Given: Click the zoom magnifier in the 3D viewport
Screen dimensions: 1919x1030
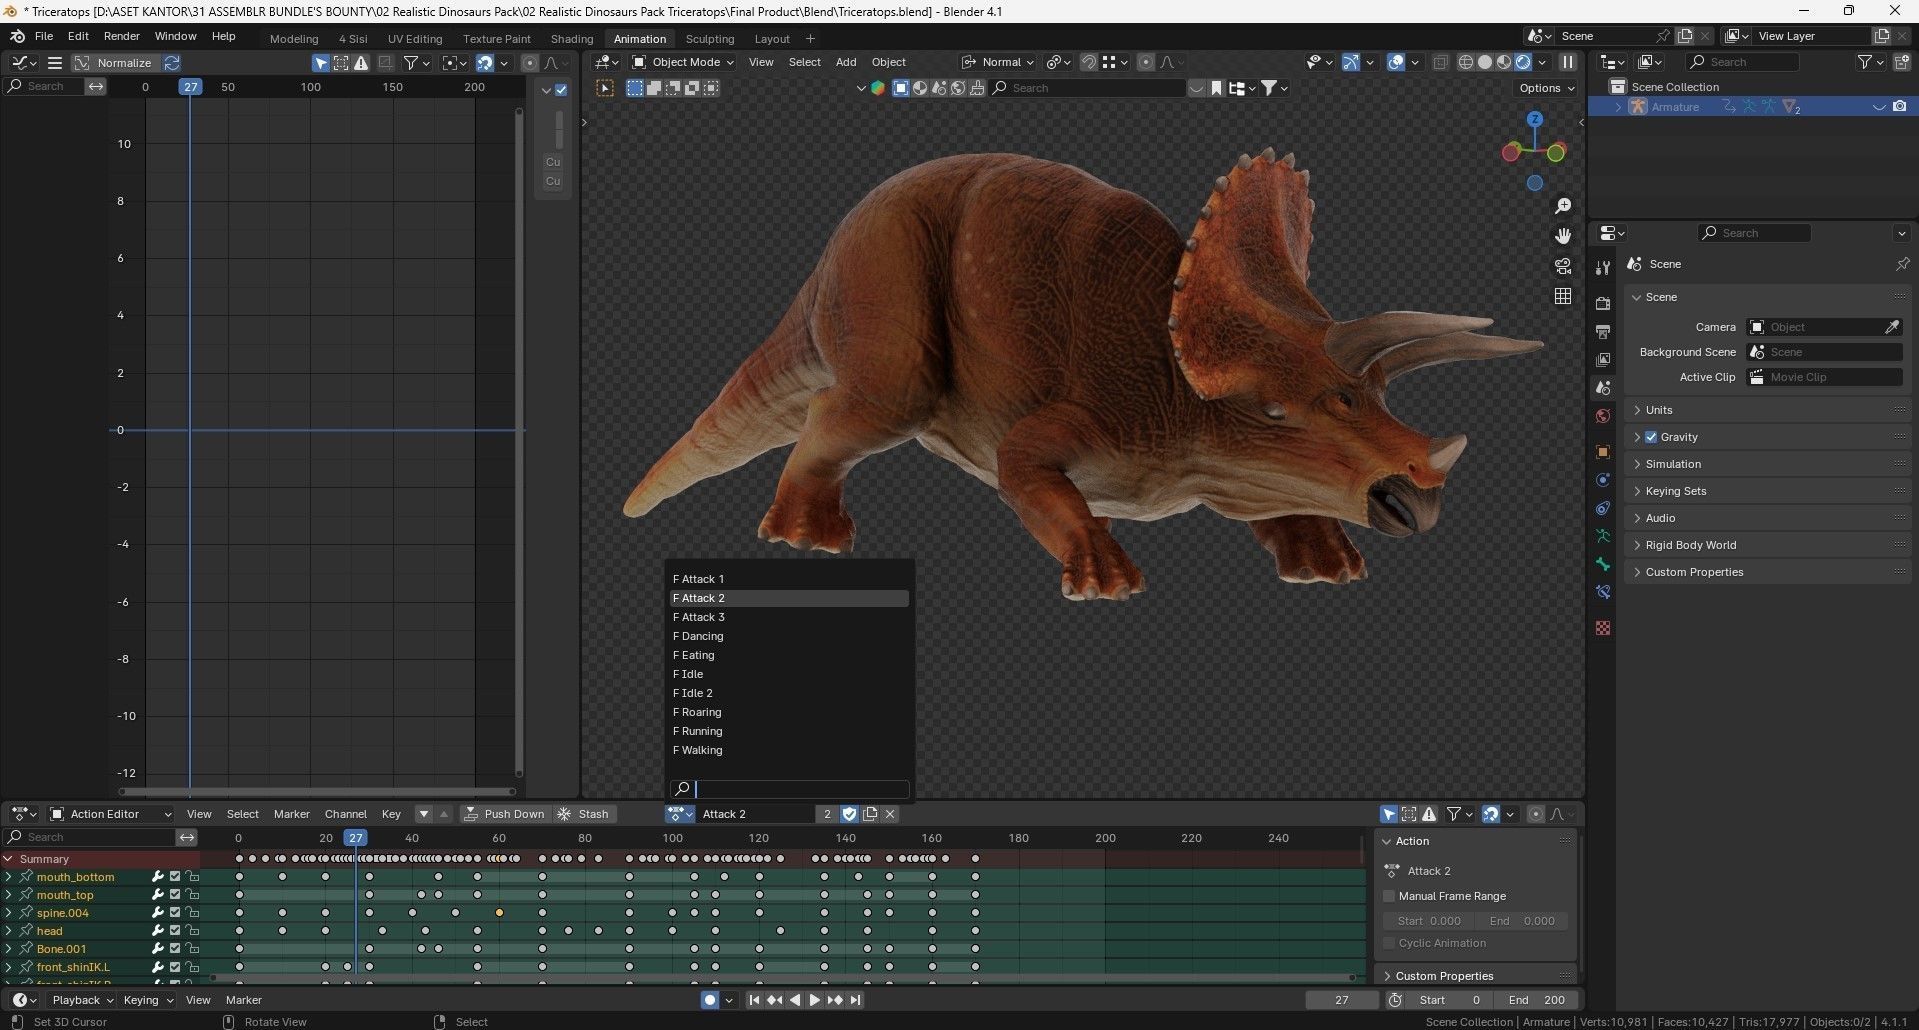Looking at the screenshot, I should coord(1563,206).
